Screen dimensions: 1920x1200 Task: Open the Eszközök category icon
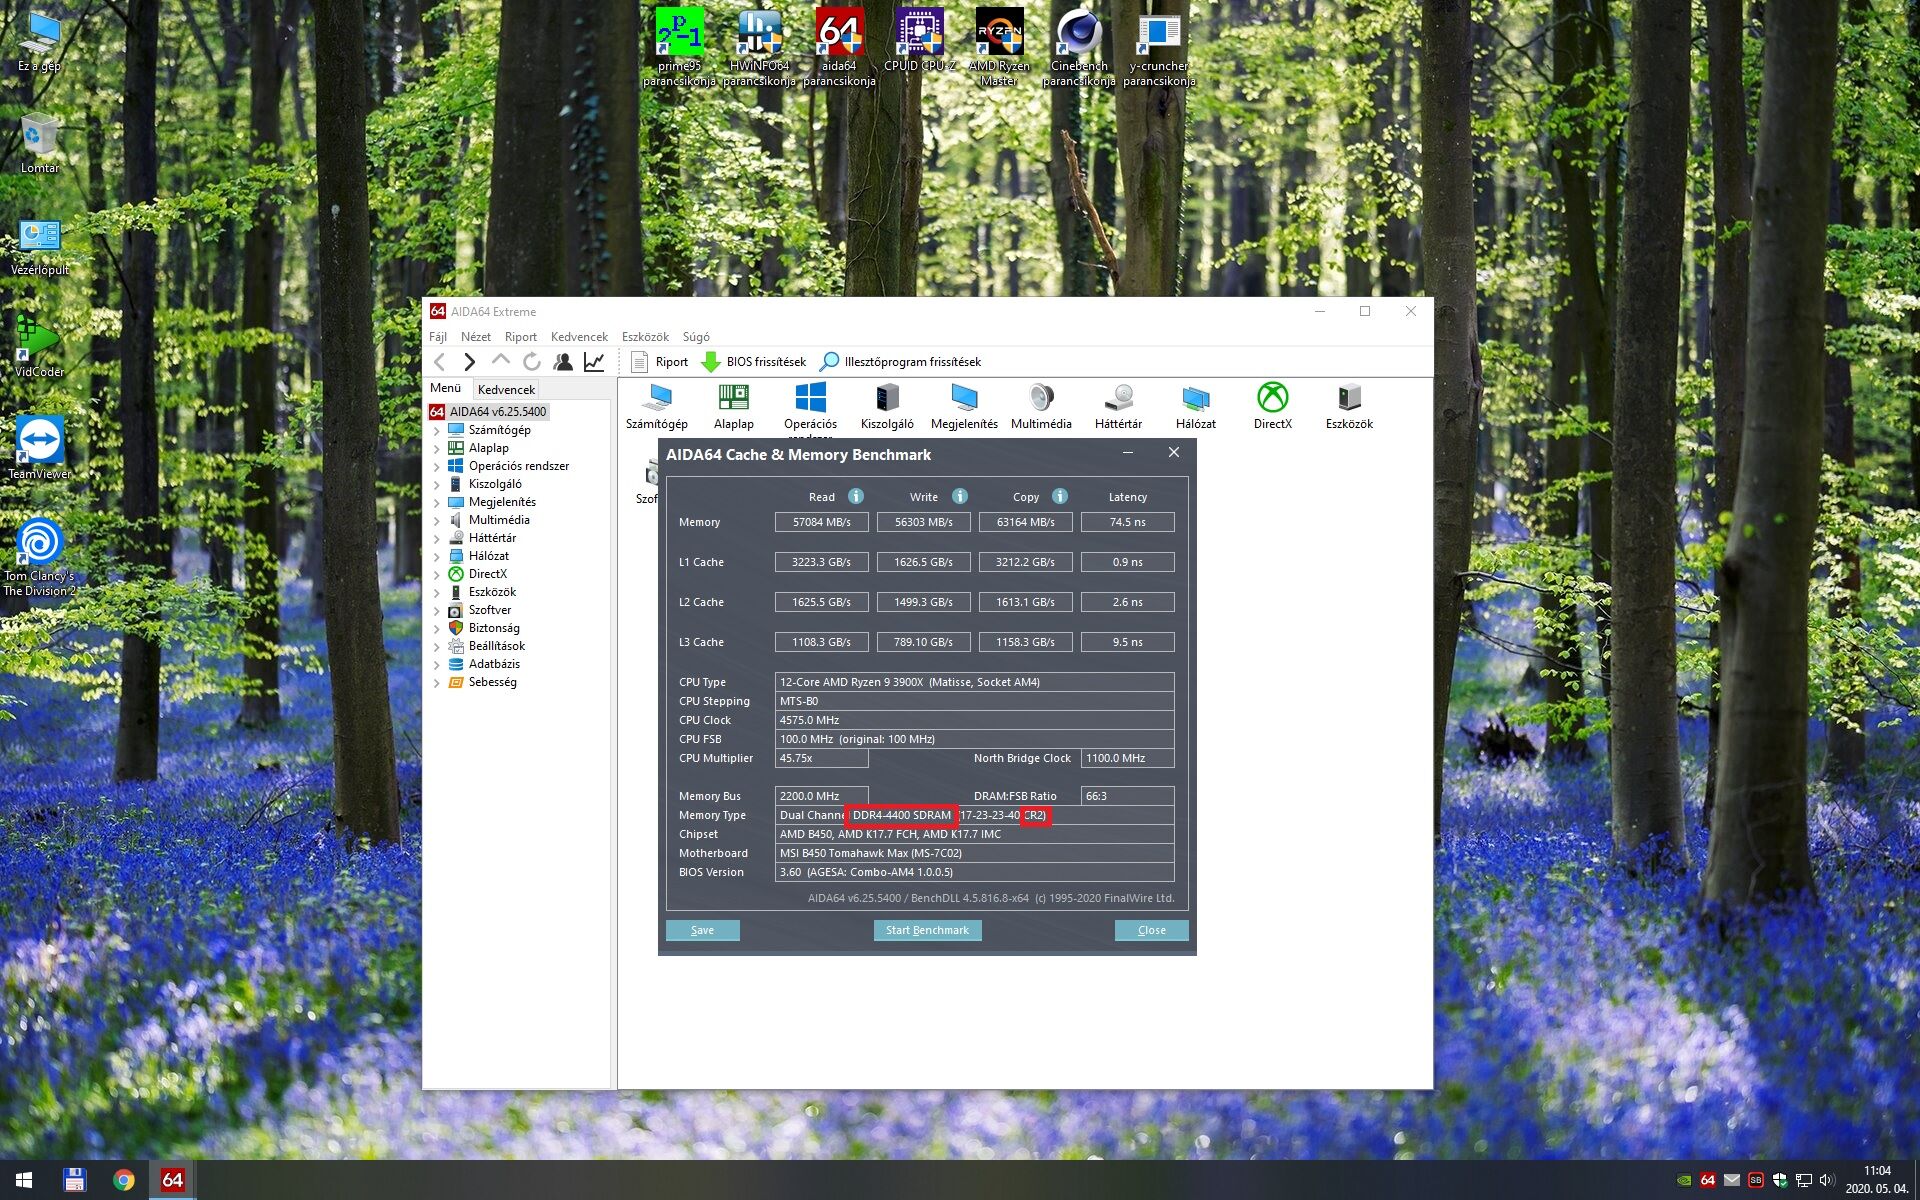click(1349, 407)
